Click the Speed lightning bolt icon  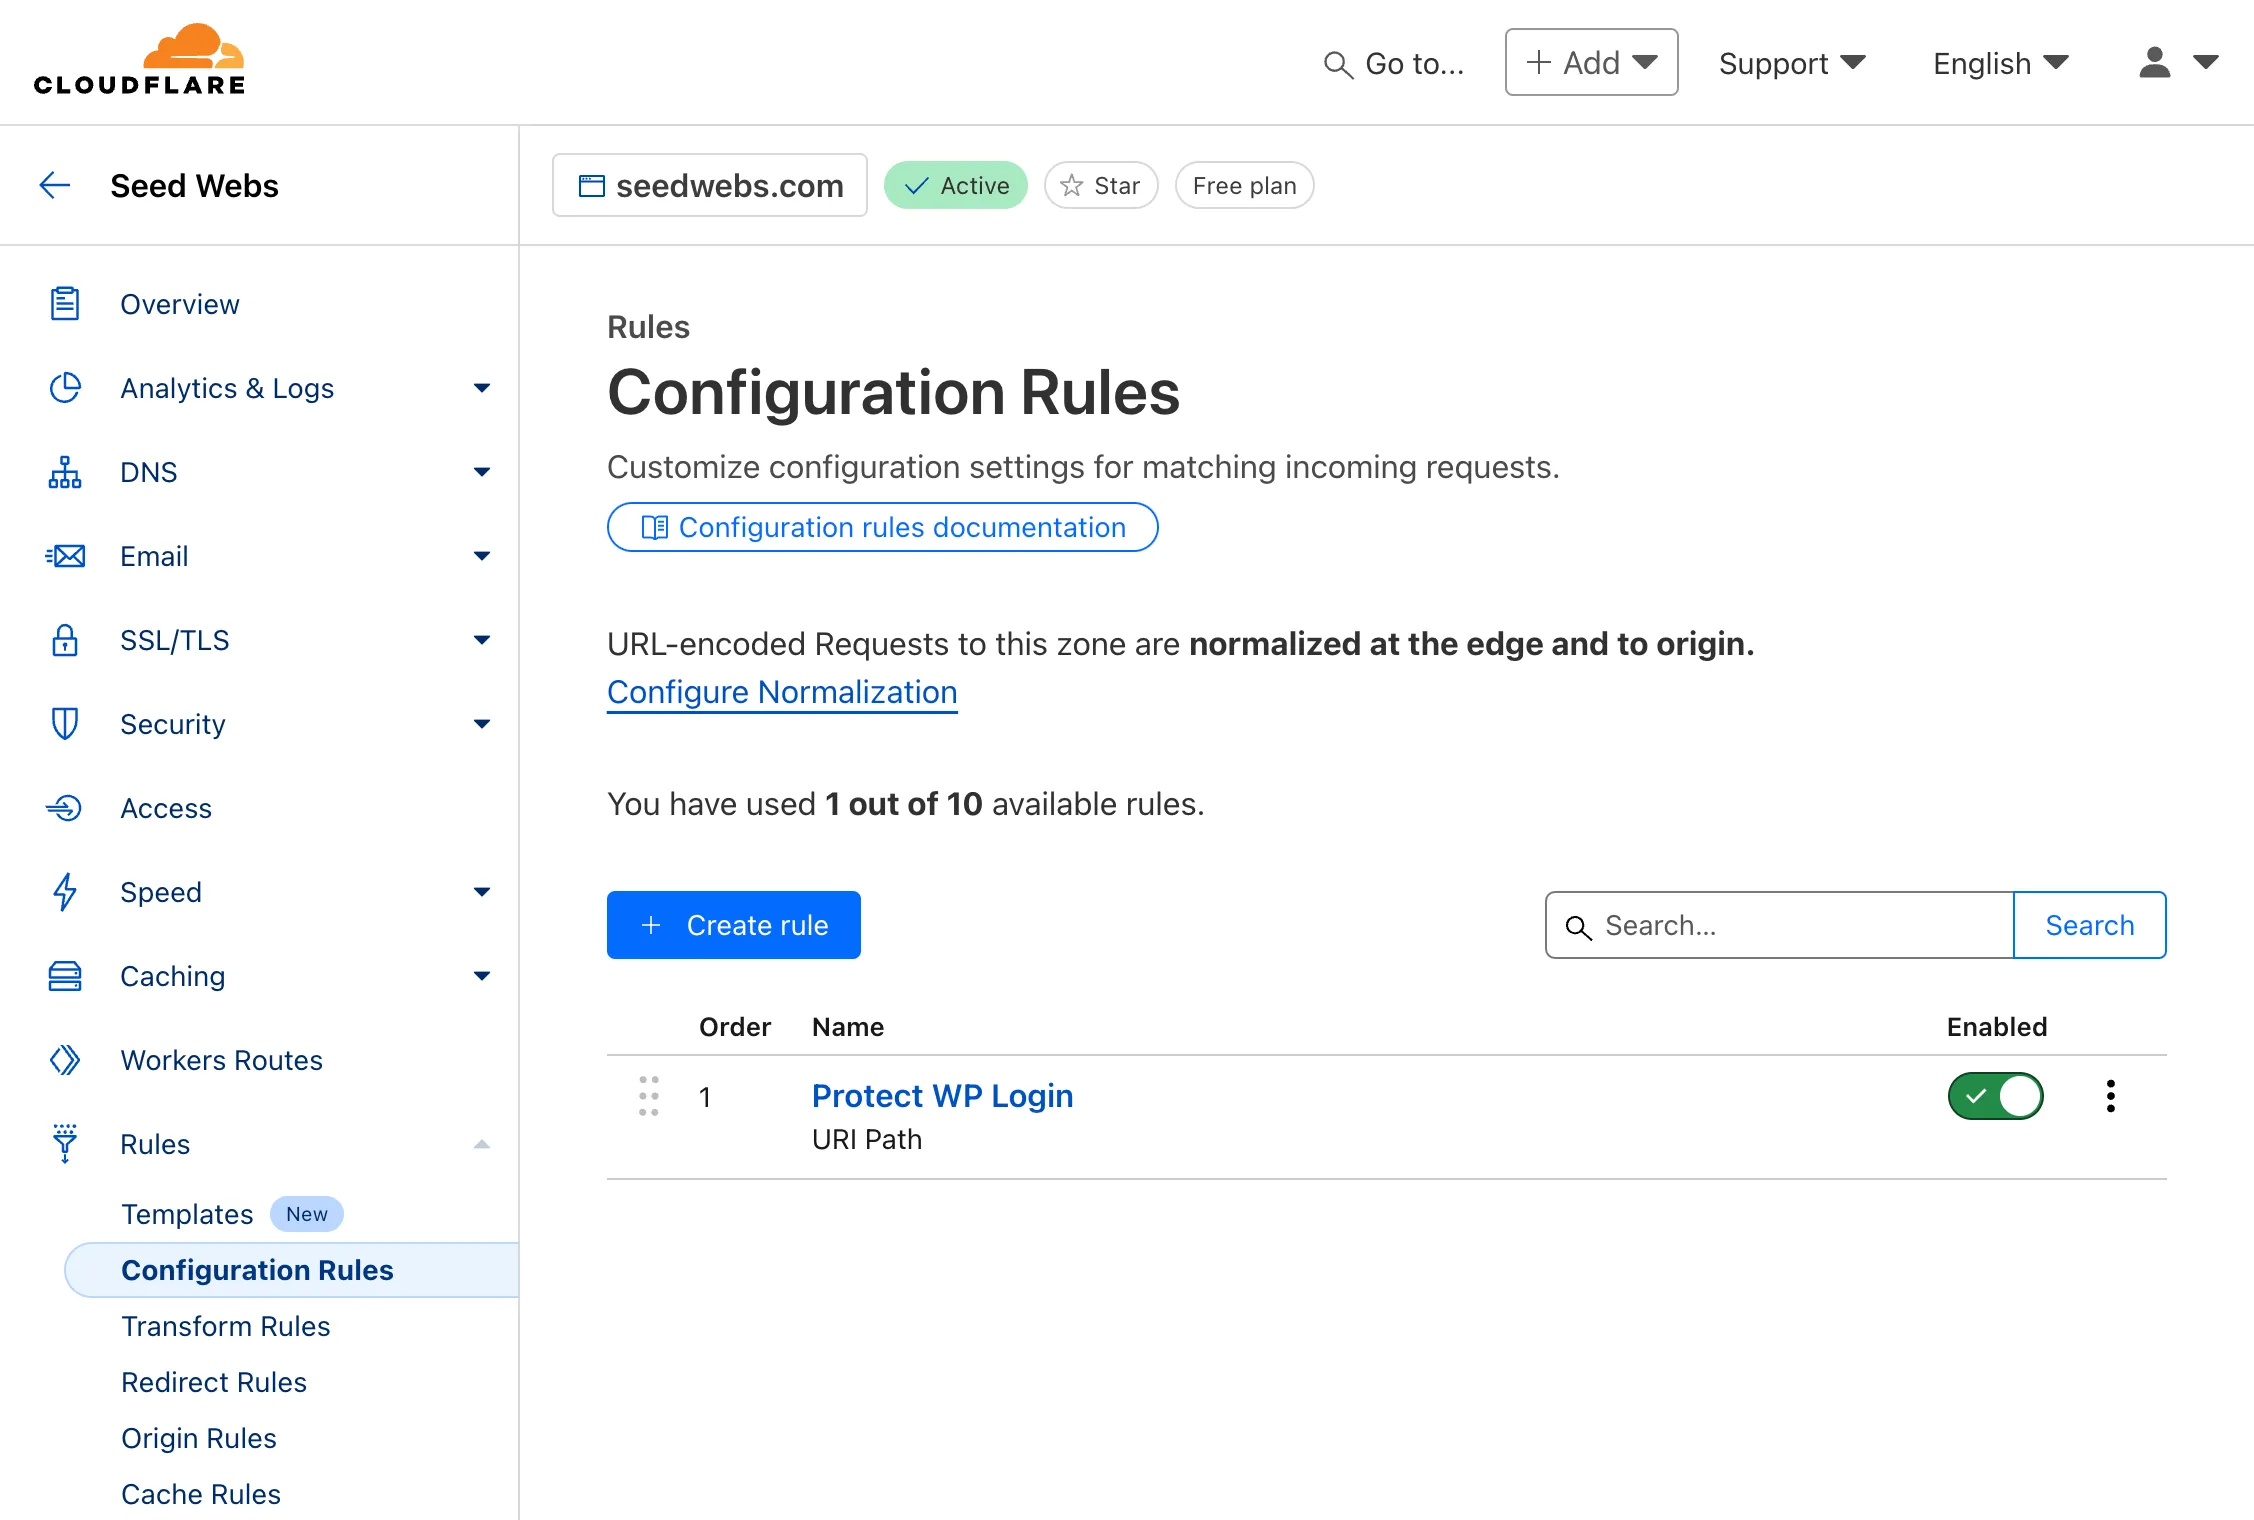pyautogui.click(x=66, y=891)
